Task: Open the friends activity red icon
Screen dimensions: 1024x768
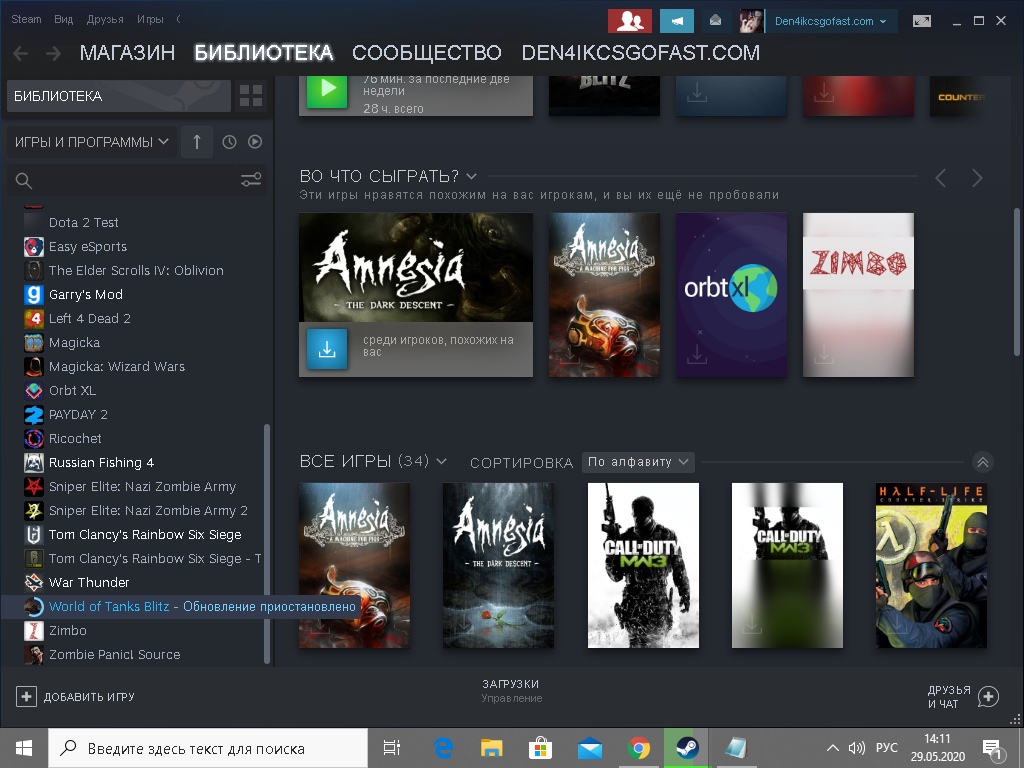Action: tap(630, 21)
